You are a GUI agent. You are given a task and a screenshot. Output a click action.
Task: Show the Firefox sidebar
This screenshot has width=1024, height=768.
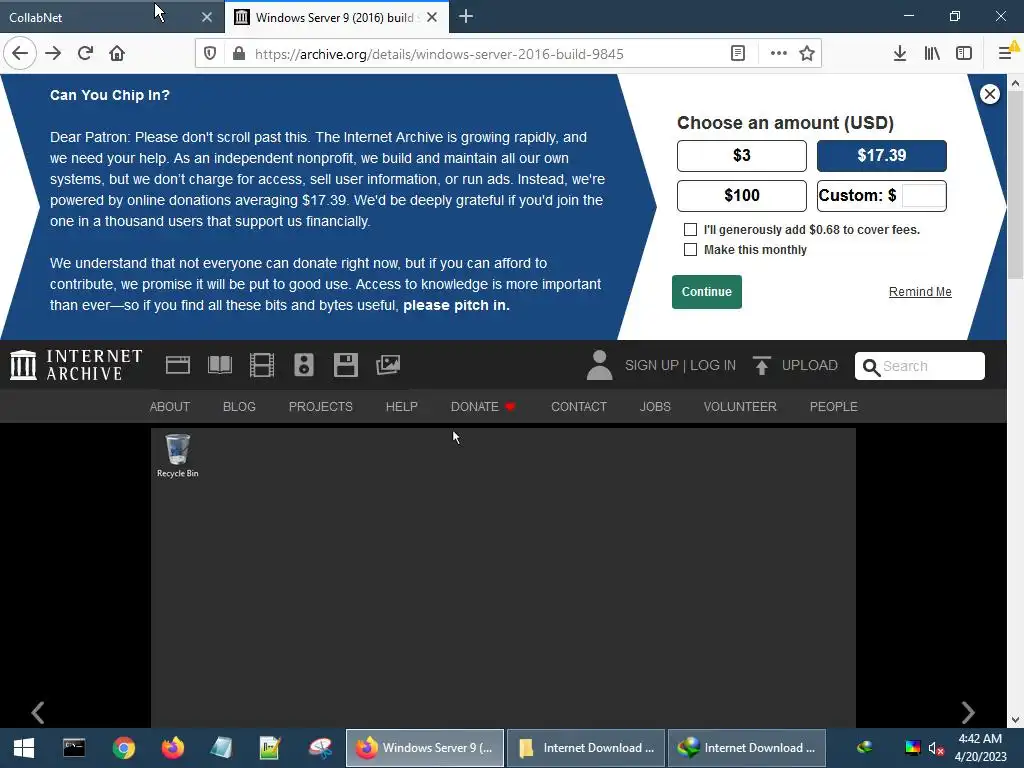point(964,54)
